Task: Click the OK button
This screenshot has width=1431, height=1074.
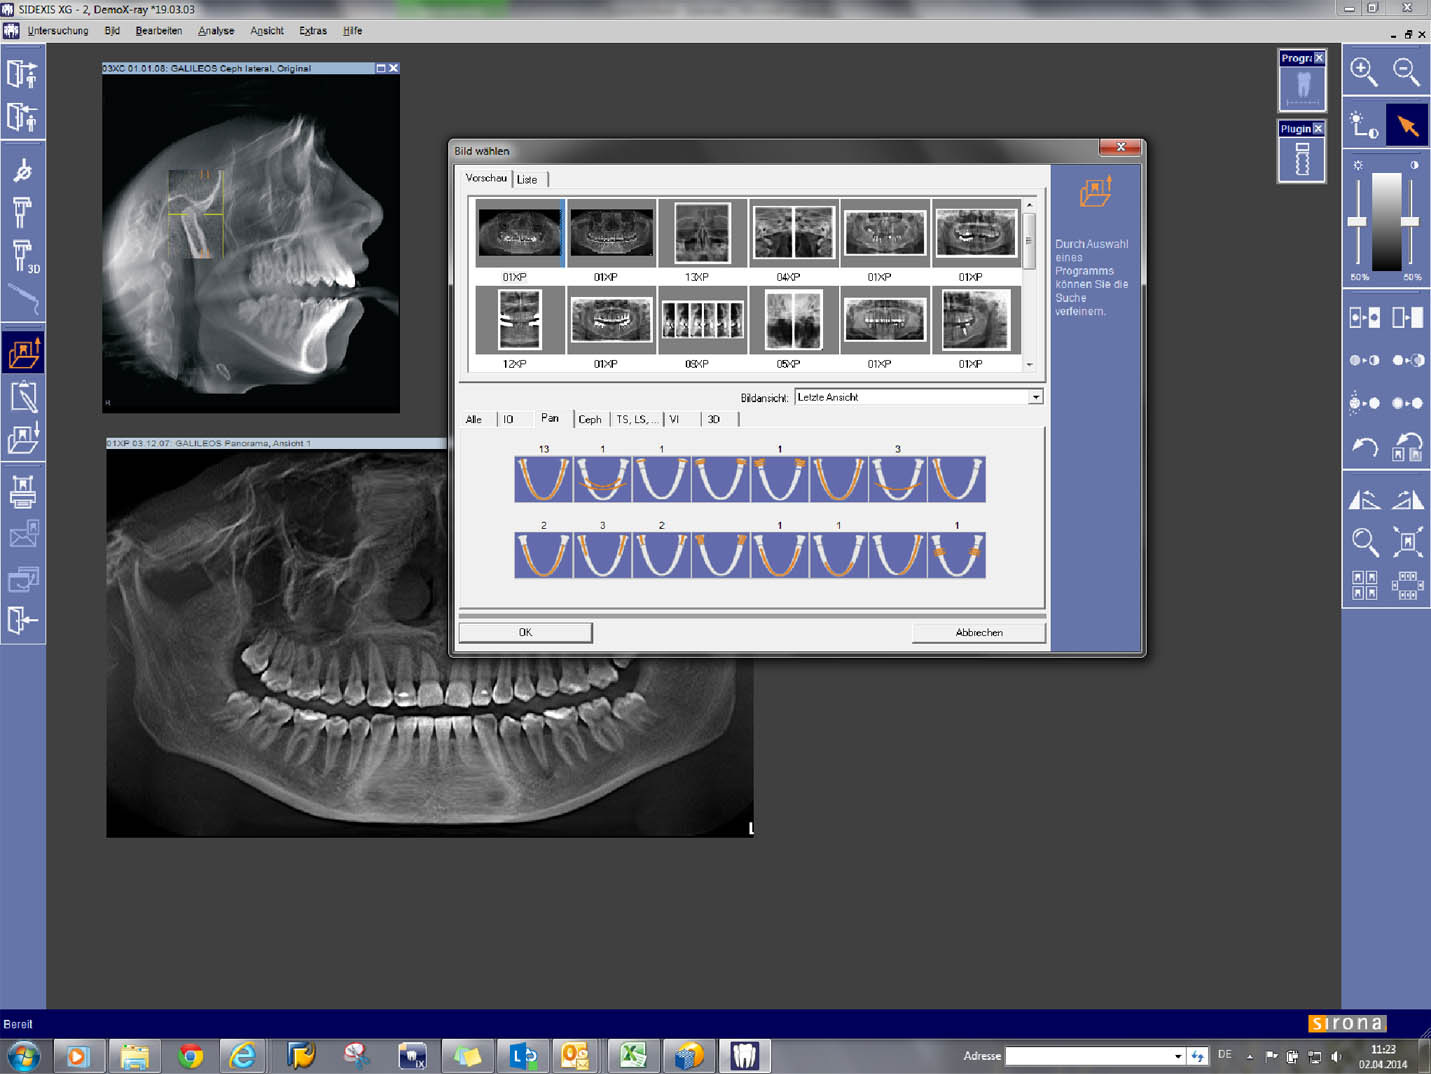Action: point(525,633)
